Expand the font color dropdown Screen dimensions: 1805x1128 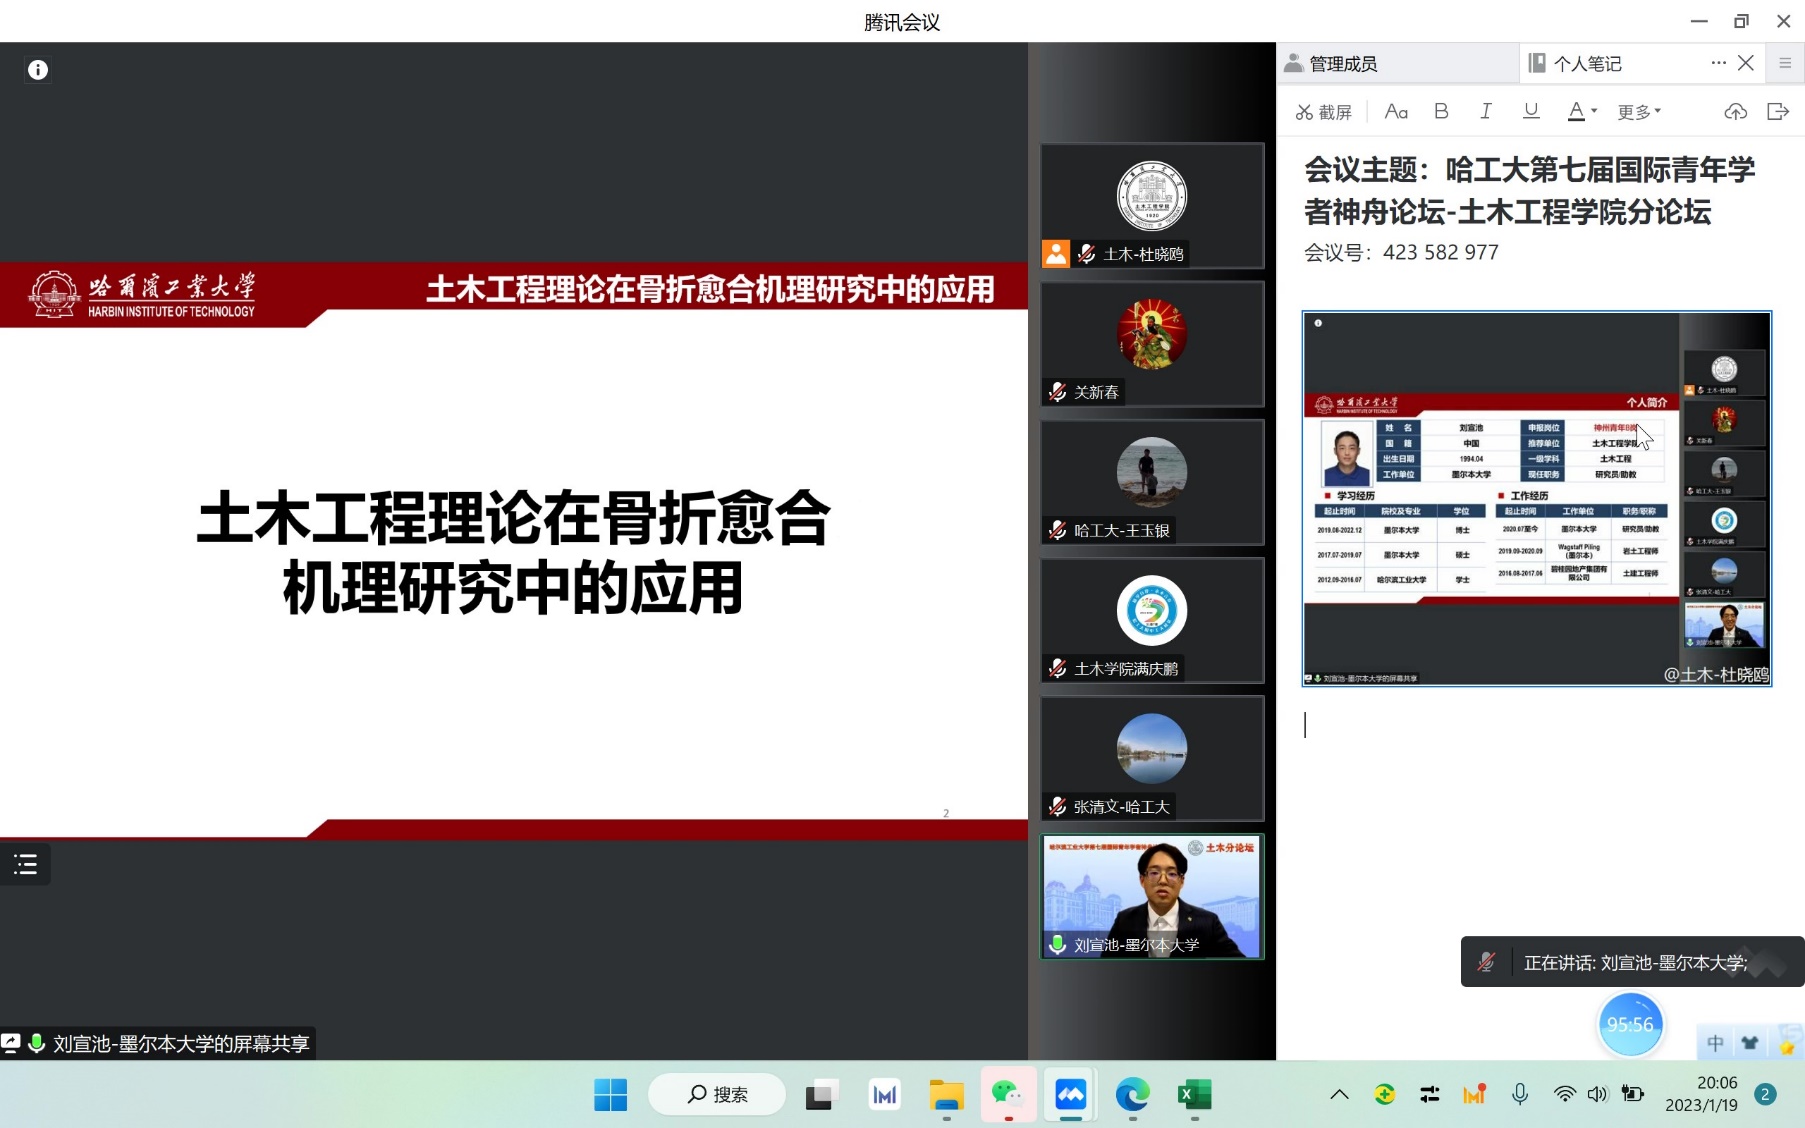click(x=1594, y=111)
